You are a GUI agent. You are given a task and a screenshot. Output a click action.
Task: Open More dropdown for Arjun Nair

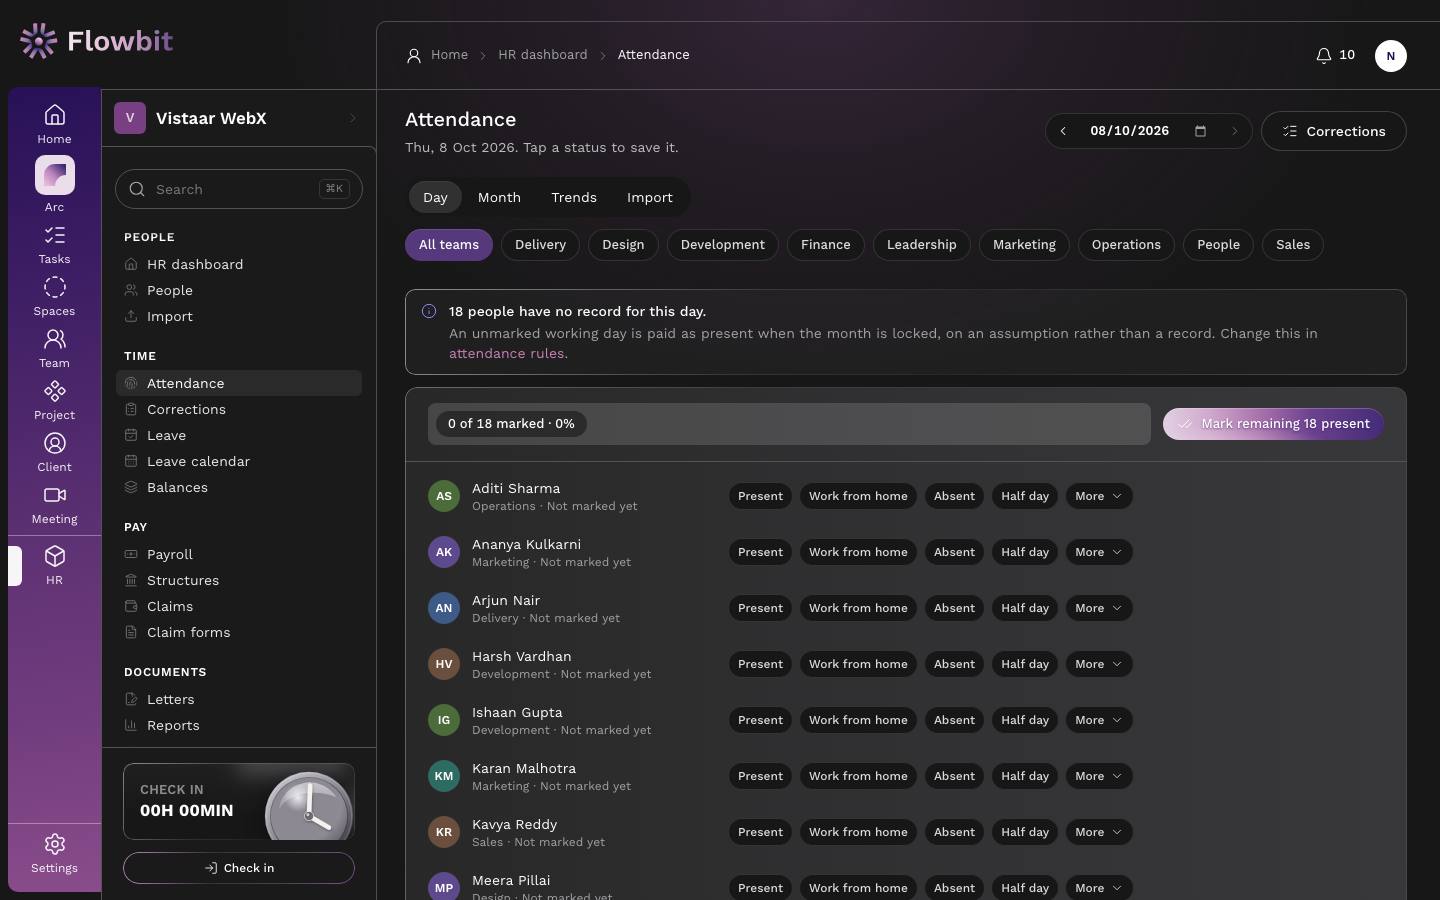(1098, 608)
